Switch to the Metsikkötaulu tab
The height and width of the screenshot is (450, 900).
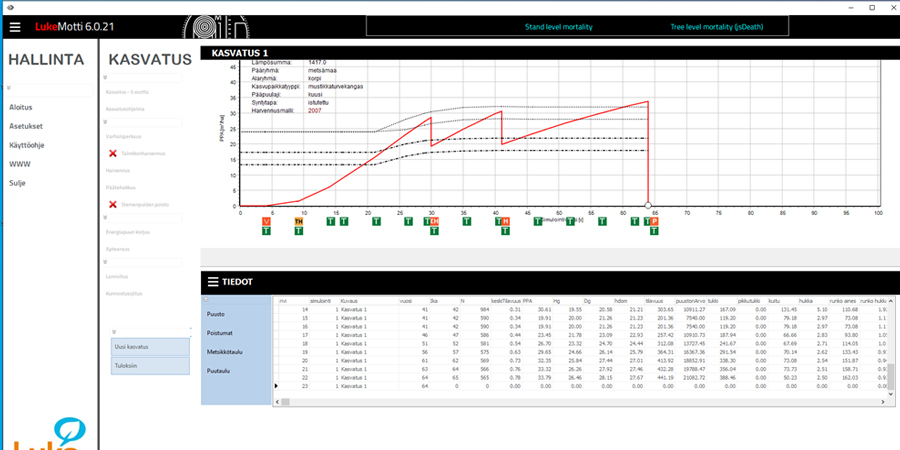[225, 351]
